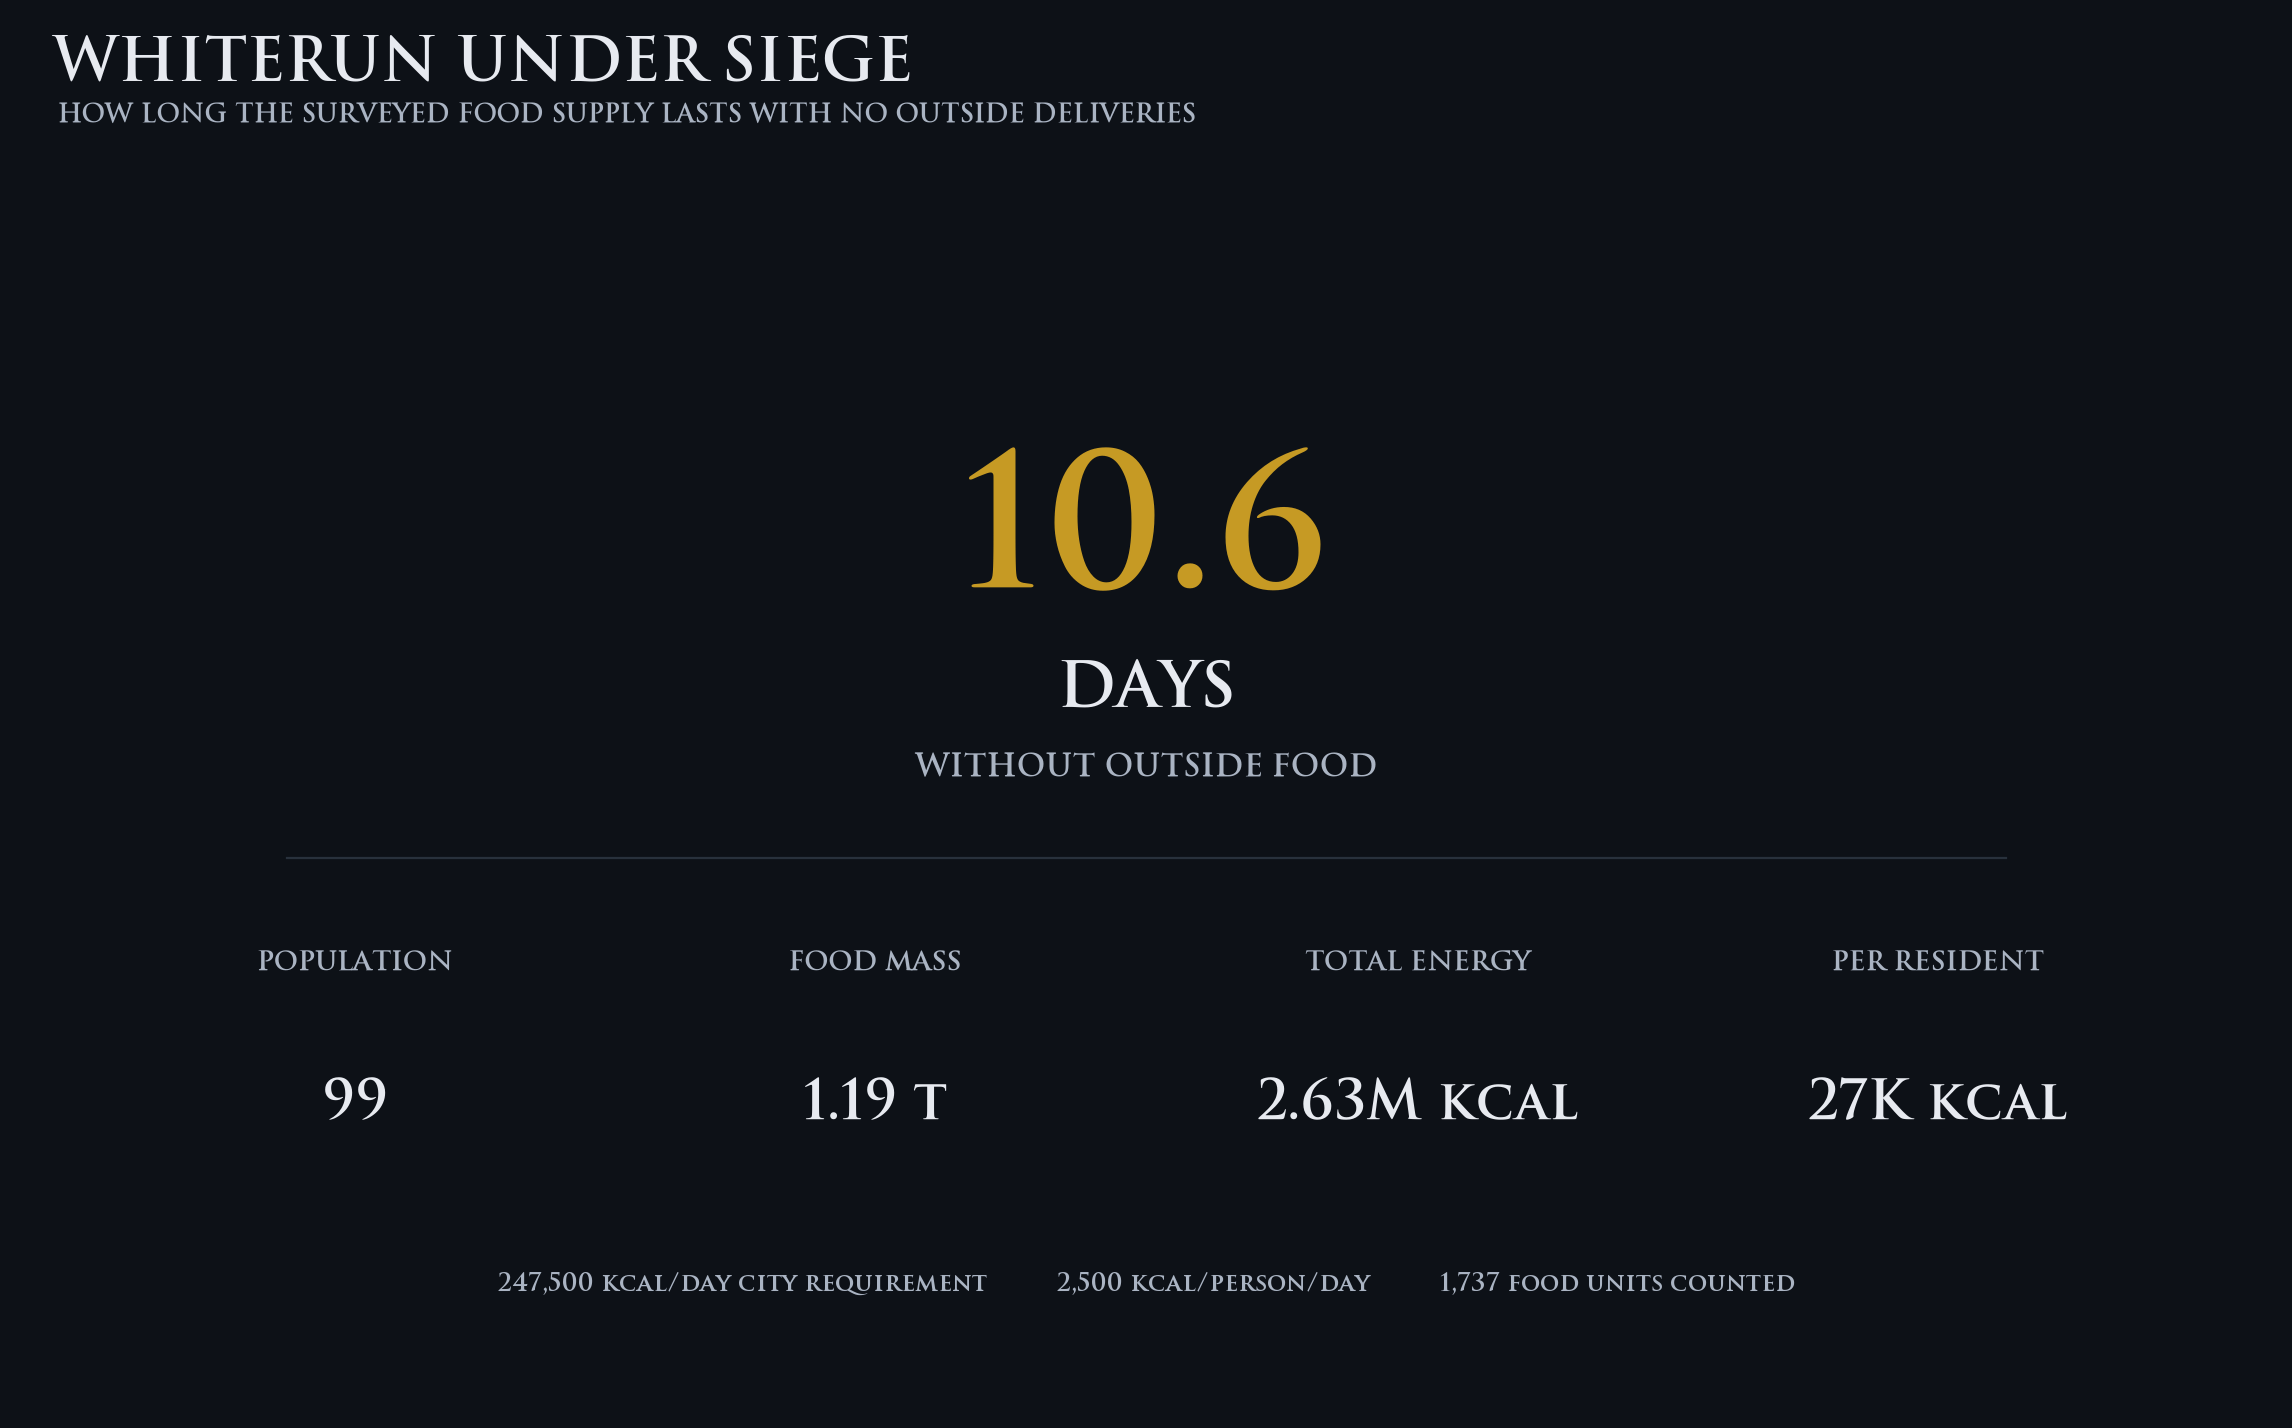Screen dimensions: 2292x1428
Task: Click the 247,500 kcal/day city requirement note
Action: click(x=742, y=1283)
